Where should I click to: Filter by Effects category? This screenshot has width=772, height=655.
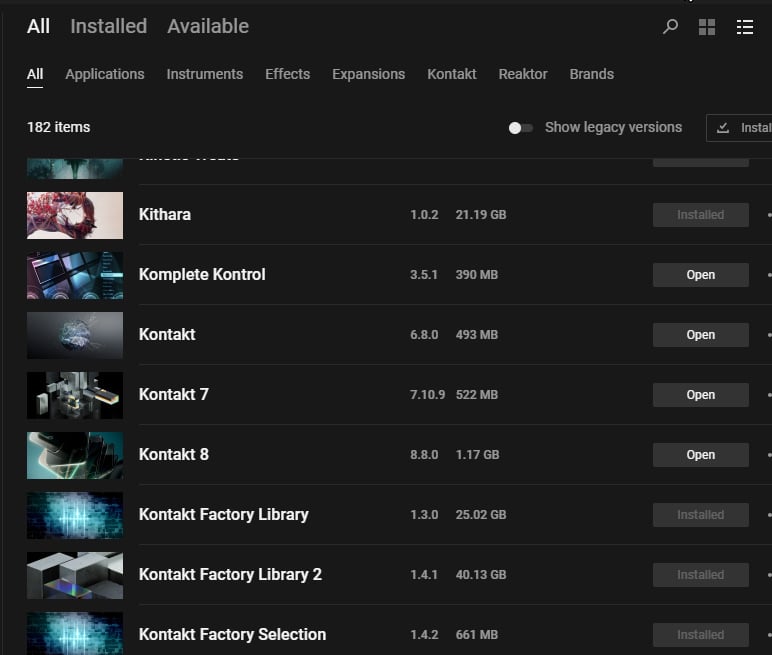tap(288, 74)
